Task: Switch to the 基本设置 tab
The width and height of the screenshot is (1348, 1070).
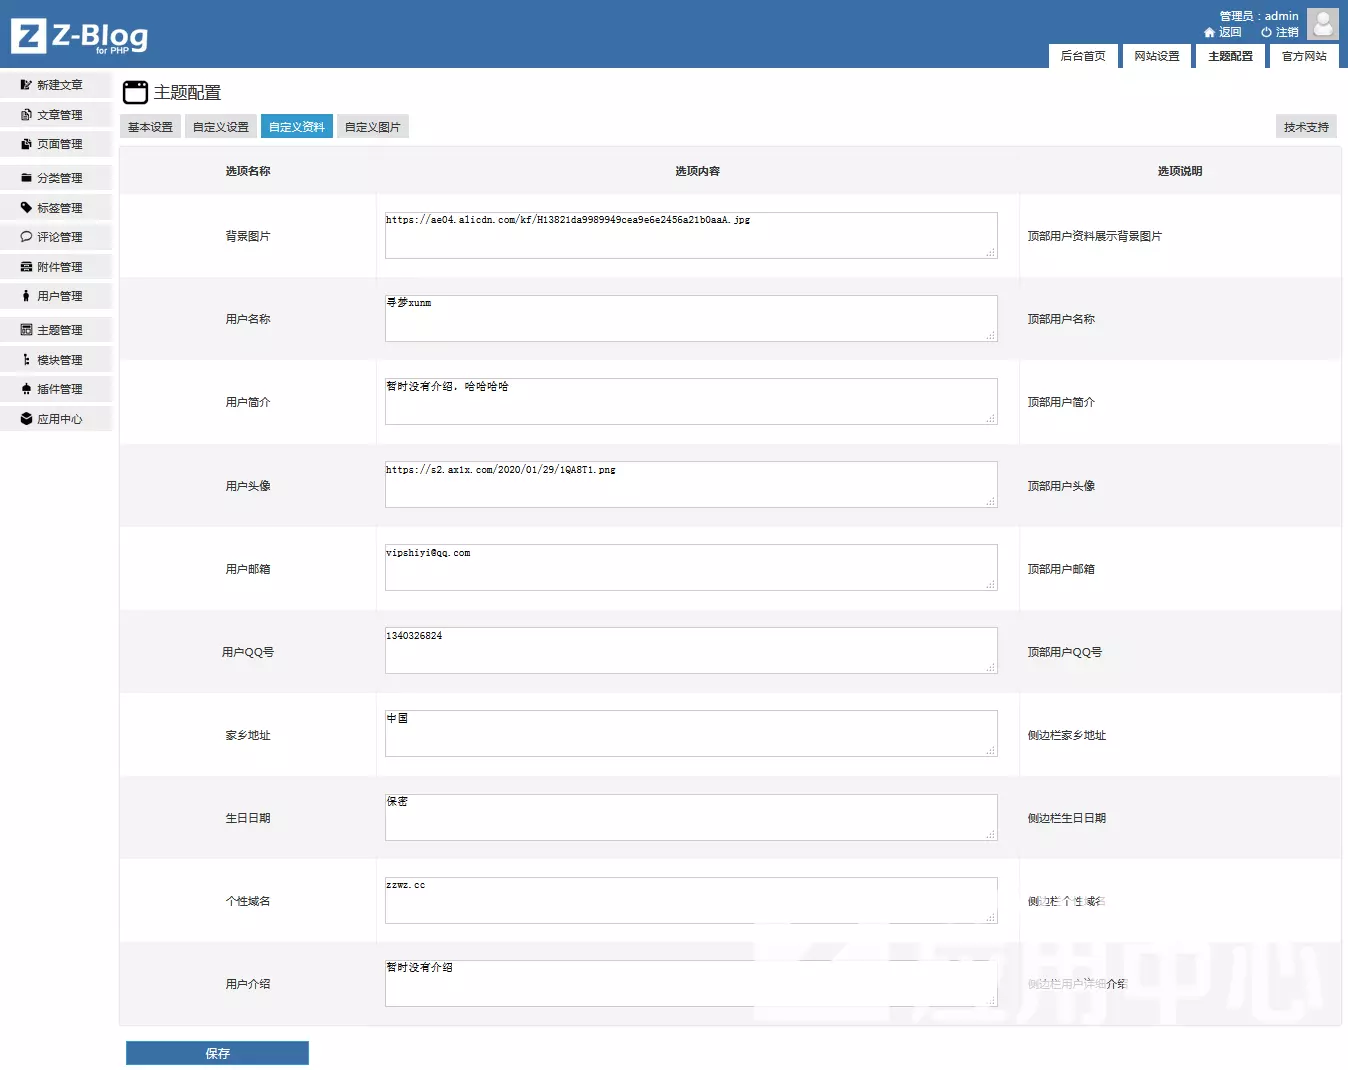Action: 150,127
